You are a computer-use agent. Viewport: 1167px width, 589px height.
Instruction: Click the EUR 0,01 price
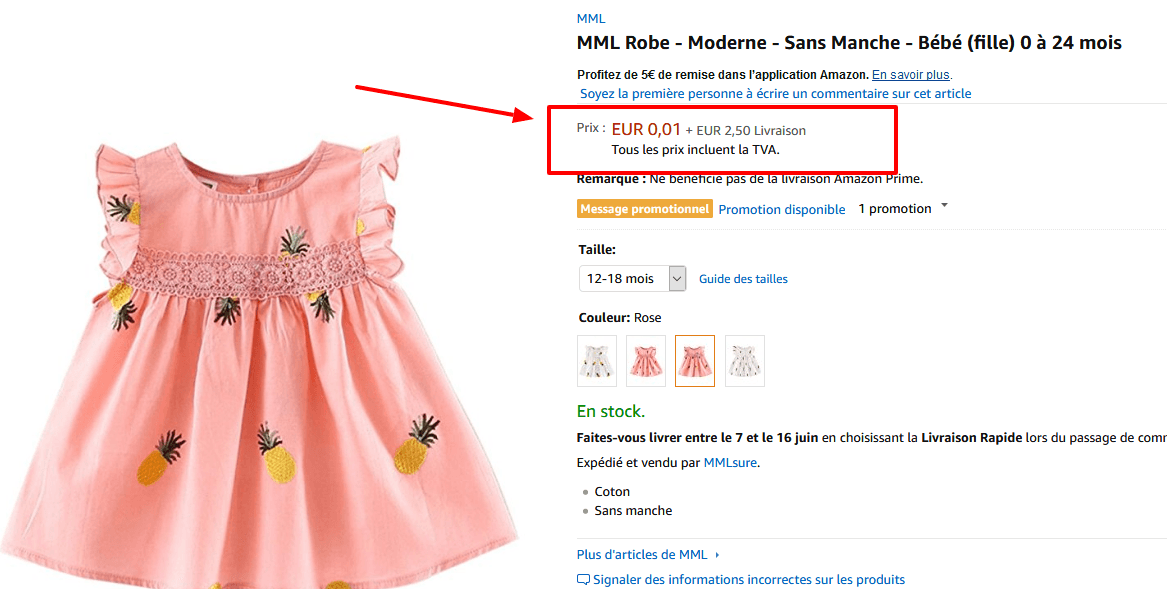(643, 128)
